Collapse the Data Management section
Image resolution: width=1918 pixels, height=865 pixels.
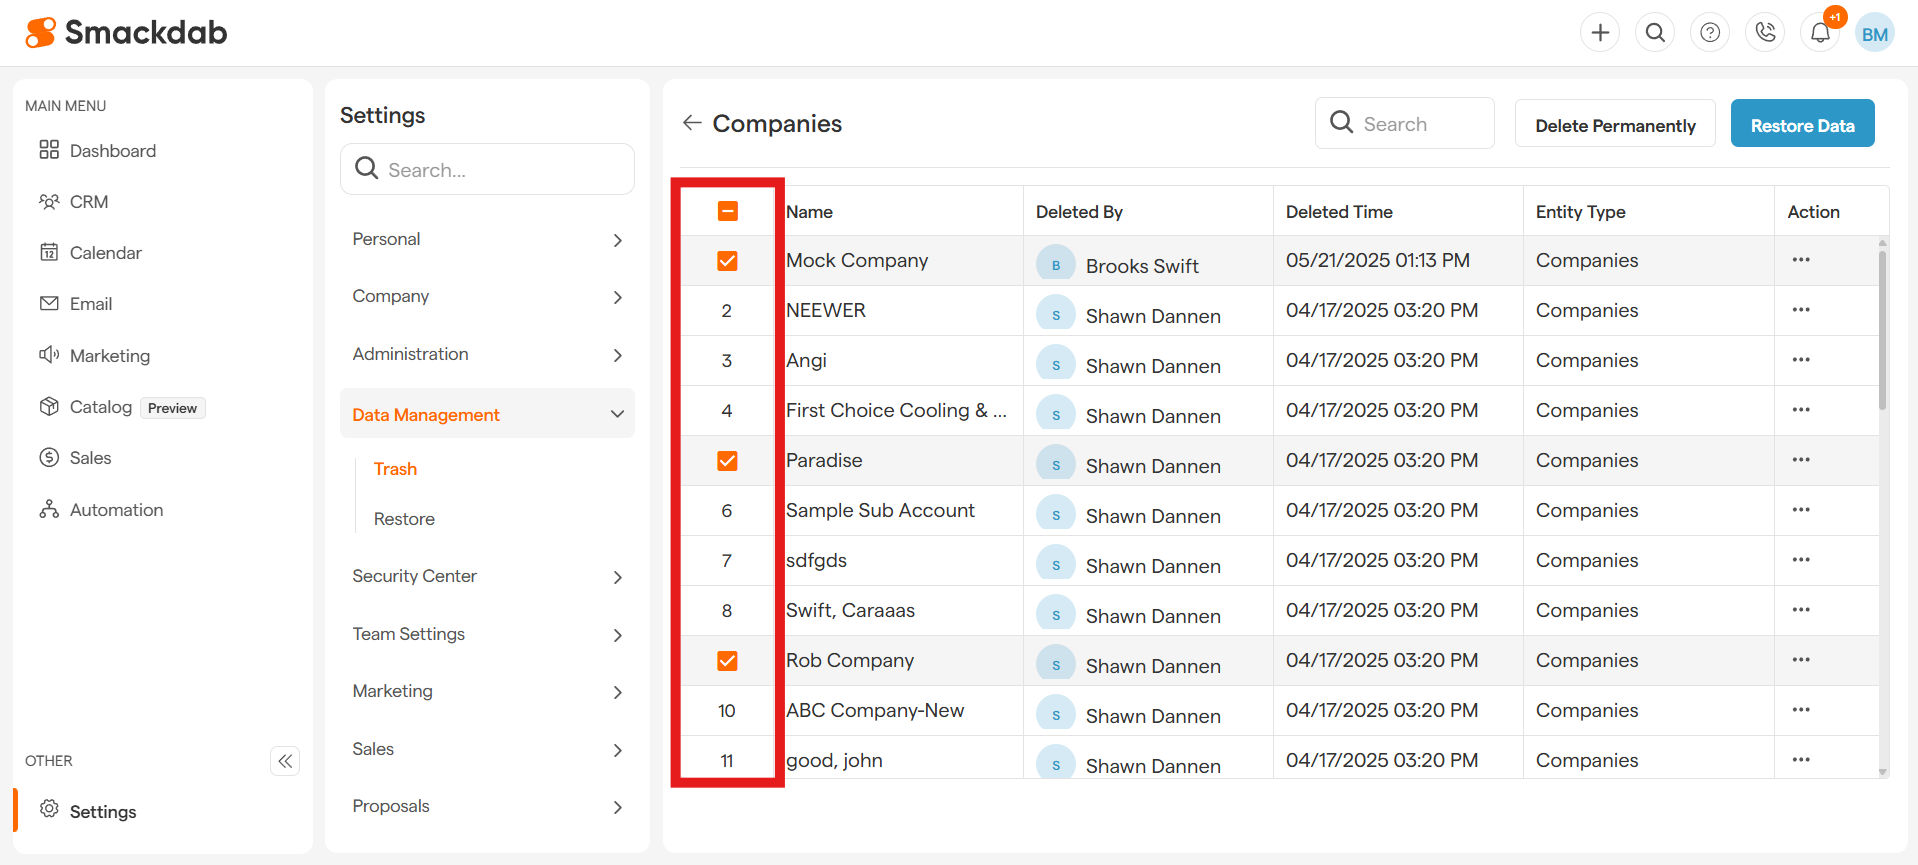tap(487, 414)
